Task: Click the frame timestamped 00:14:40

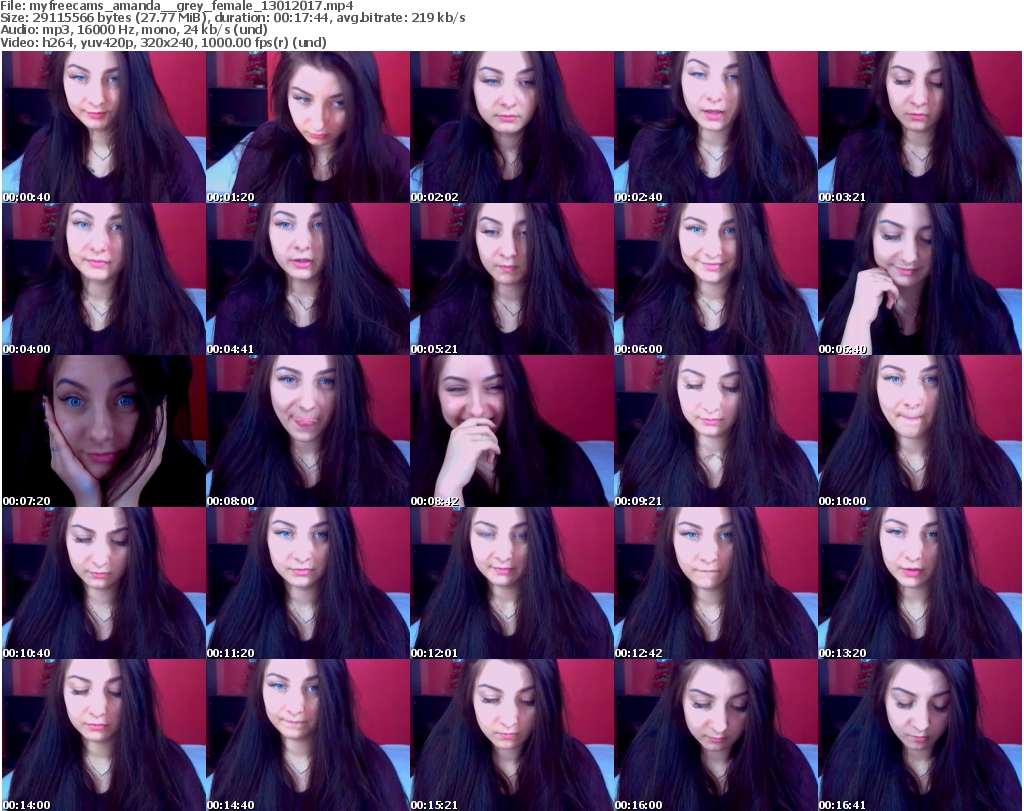Action: 308,735
